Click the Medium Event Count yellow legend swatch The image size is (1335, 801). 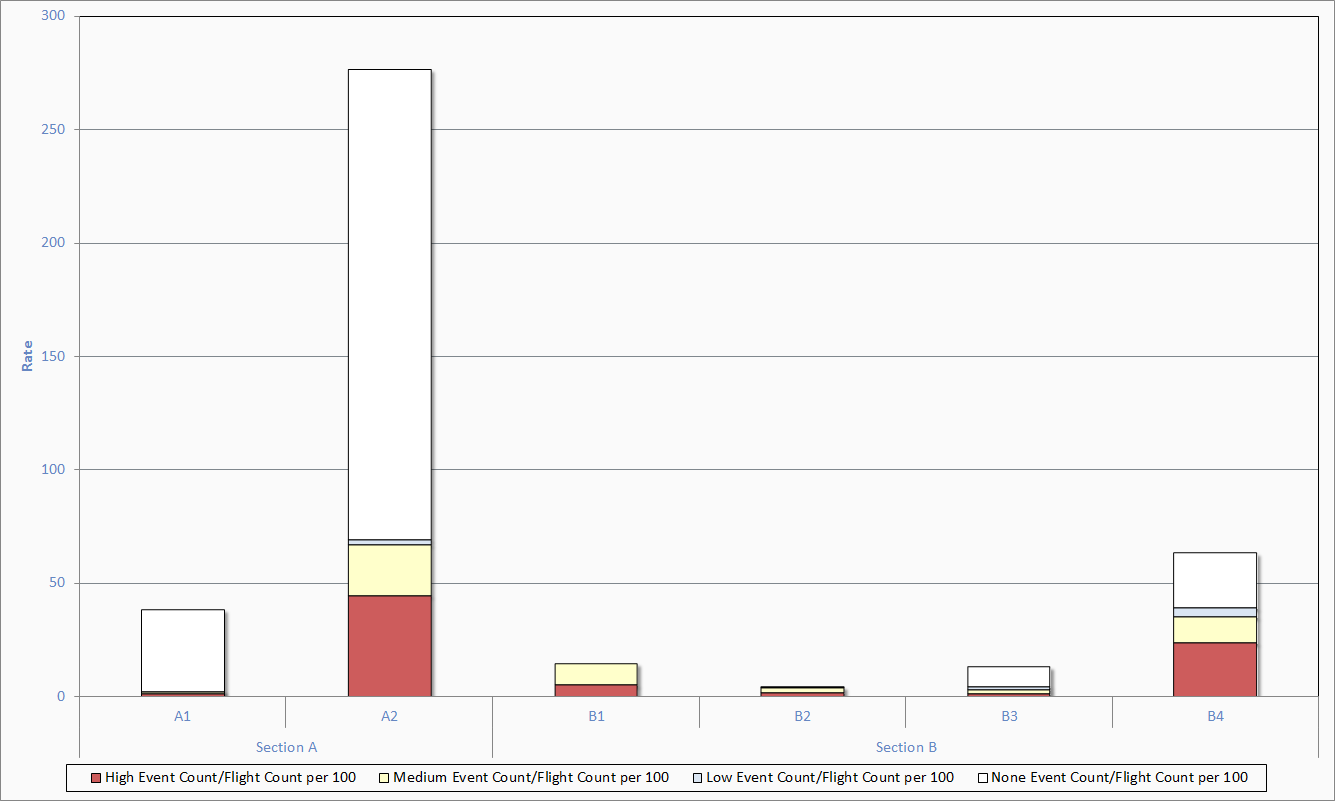(384, 778)
